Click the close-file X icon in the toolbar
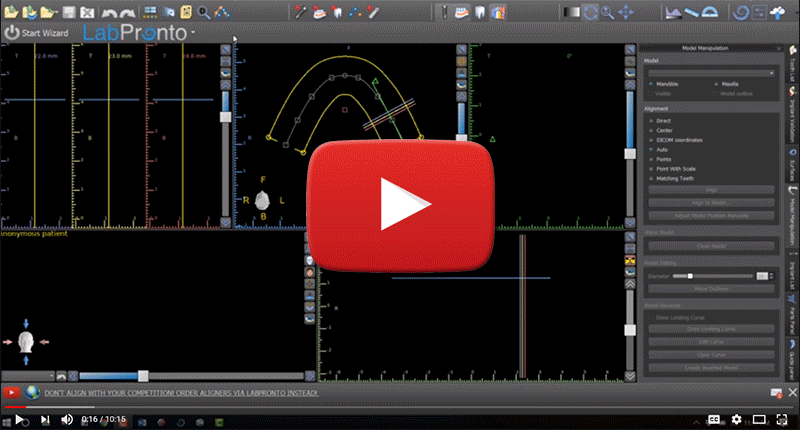This screenshot has height=430, width=800. 87,12
